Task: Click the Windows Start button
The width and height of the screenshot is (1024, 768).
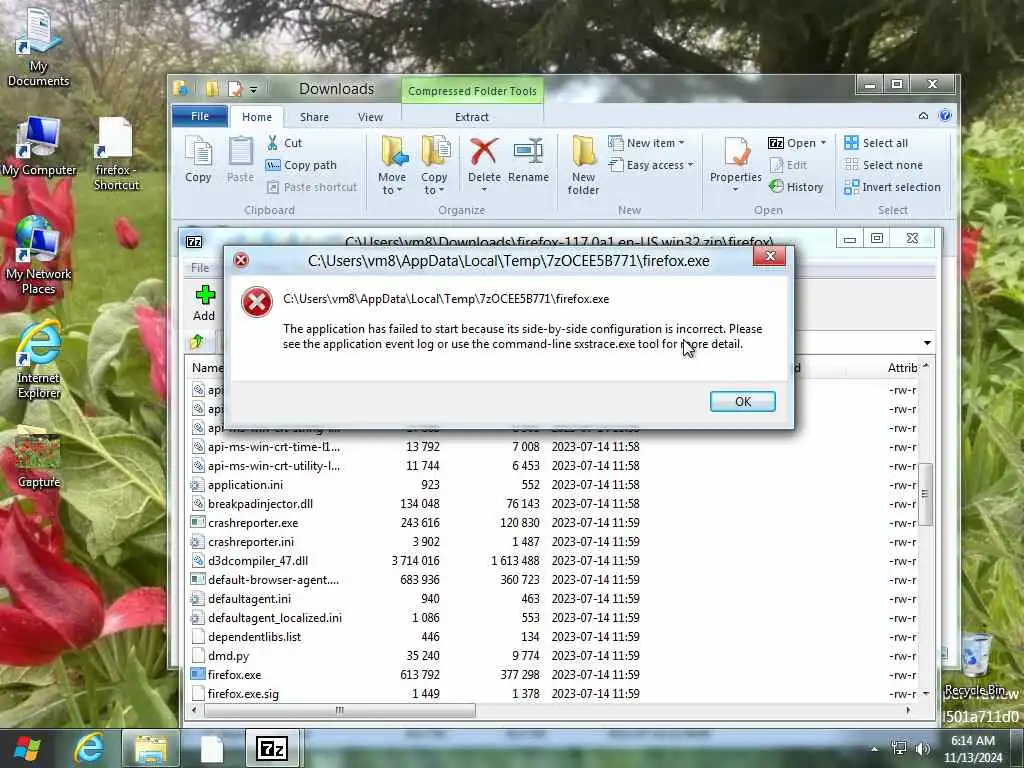Action: 27,748
